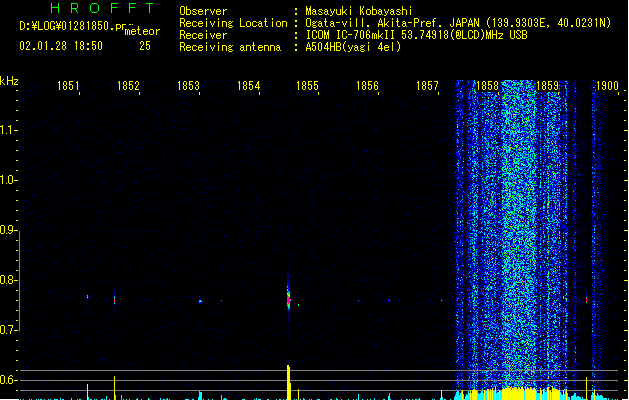Click the 0.9 kHz axis label

pos(7,230)
